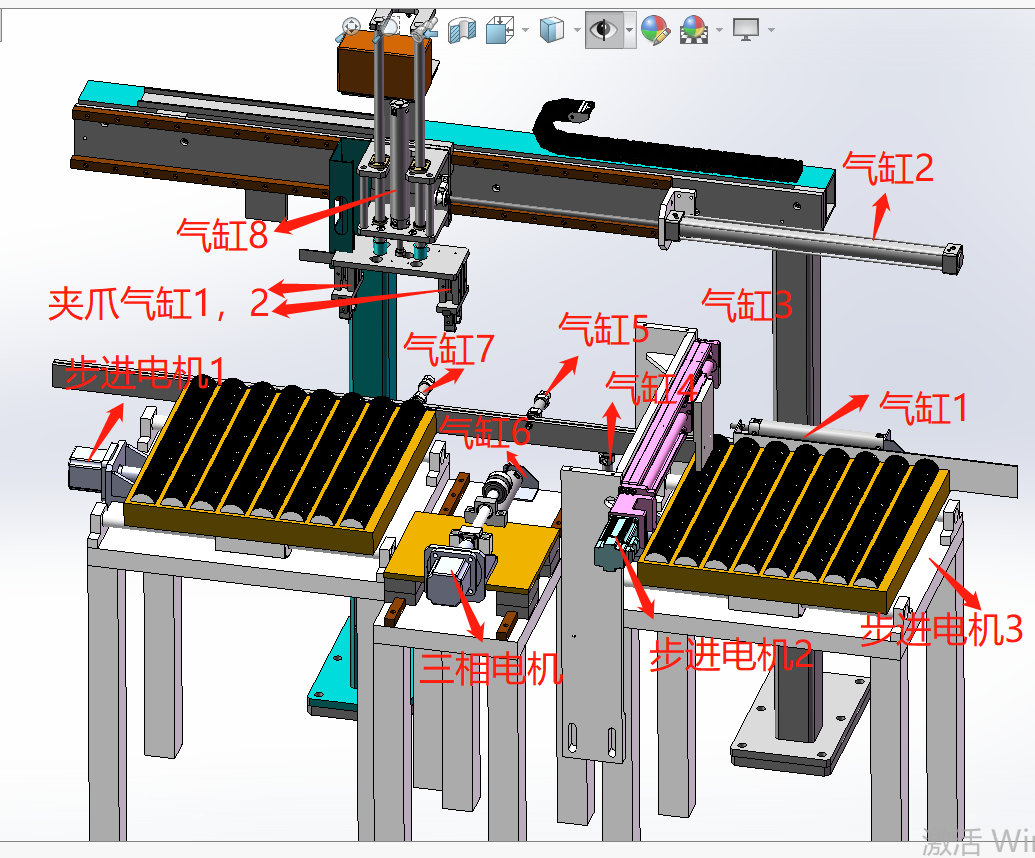Click the Zoom to Fit magnifier icon

tap(351, 30)
